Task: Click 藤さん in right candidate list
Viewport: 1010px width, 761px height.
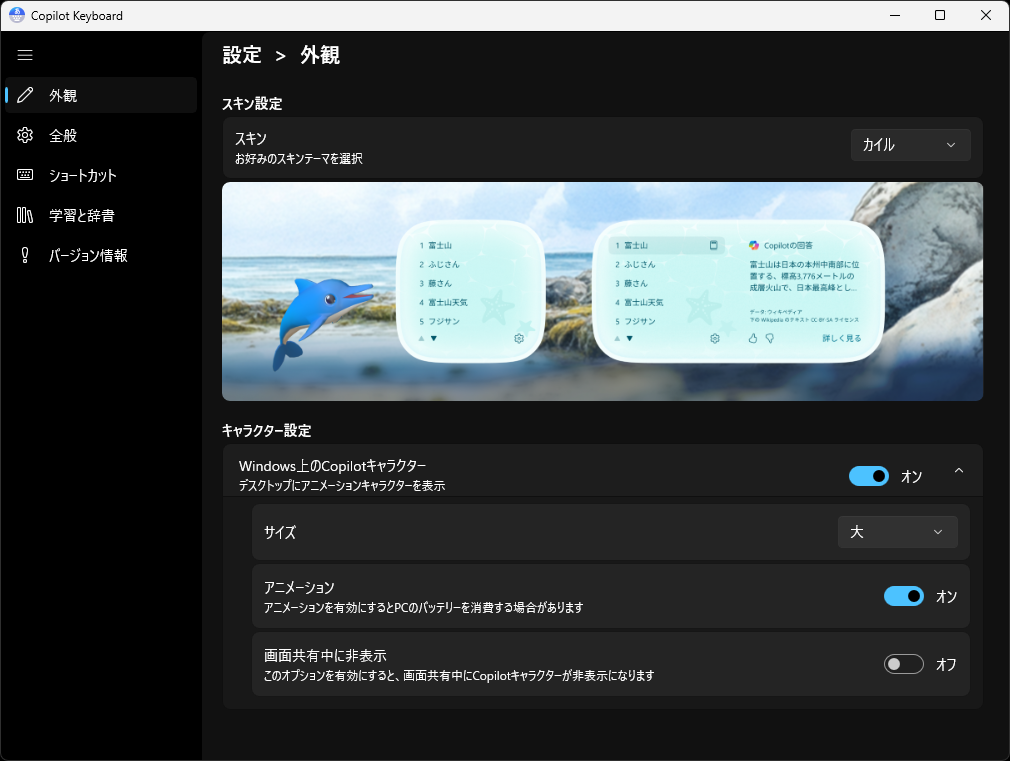Action: pos(636,284)
